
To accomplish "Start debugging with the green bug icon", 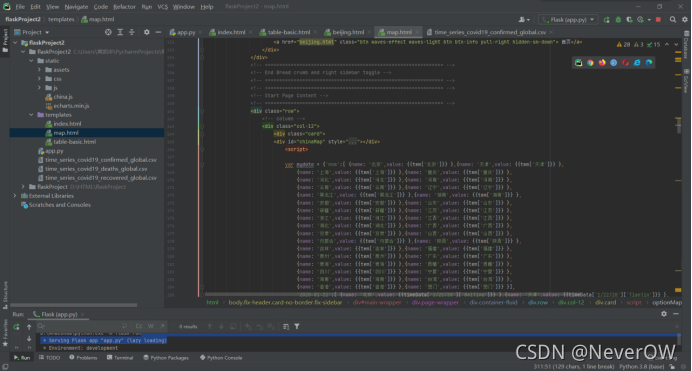I will pos(618,20).
